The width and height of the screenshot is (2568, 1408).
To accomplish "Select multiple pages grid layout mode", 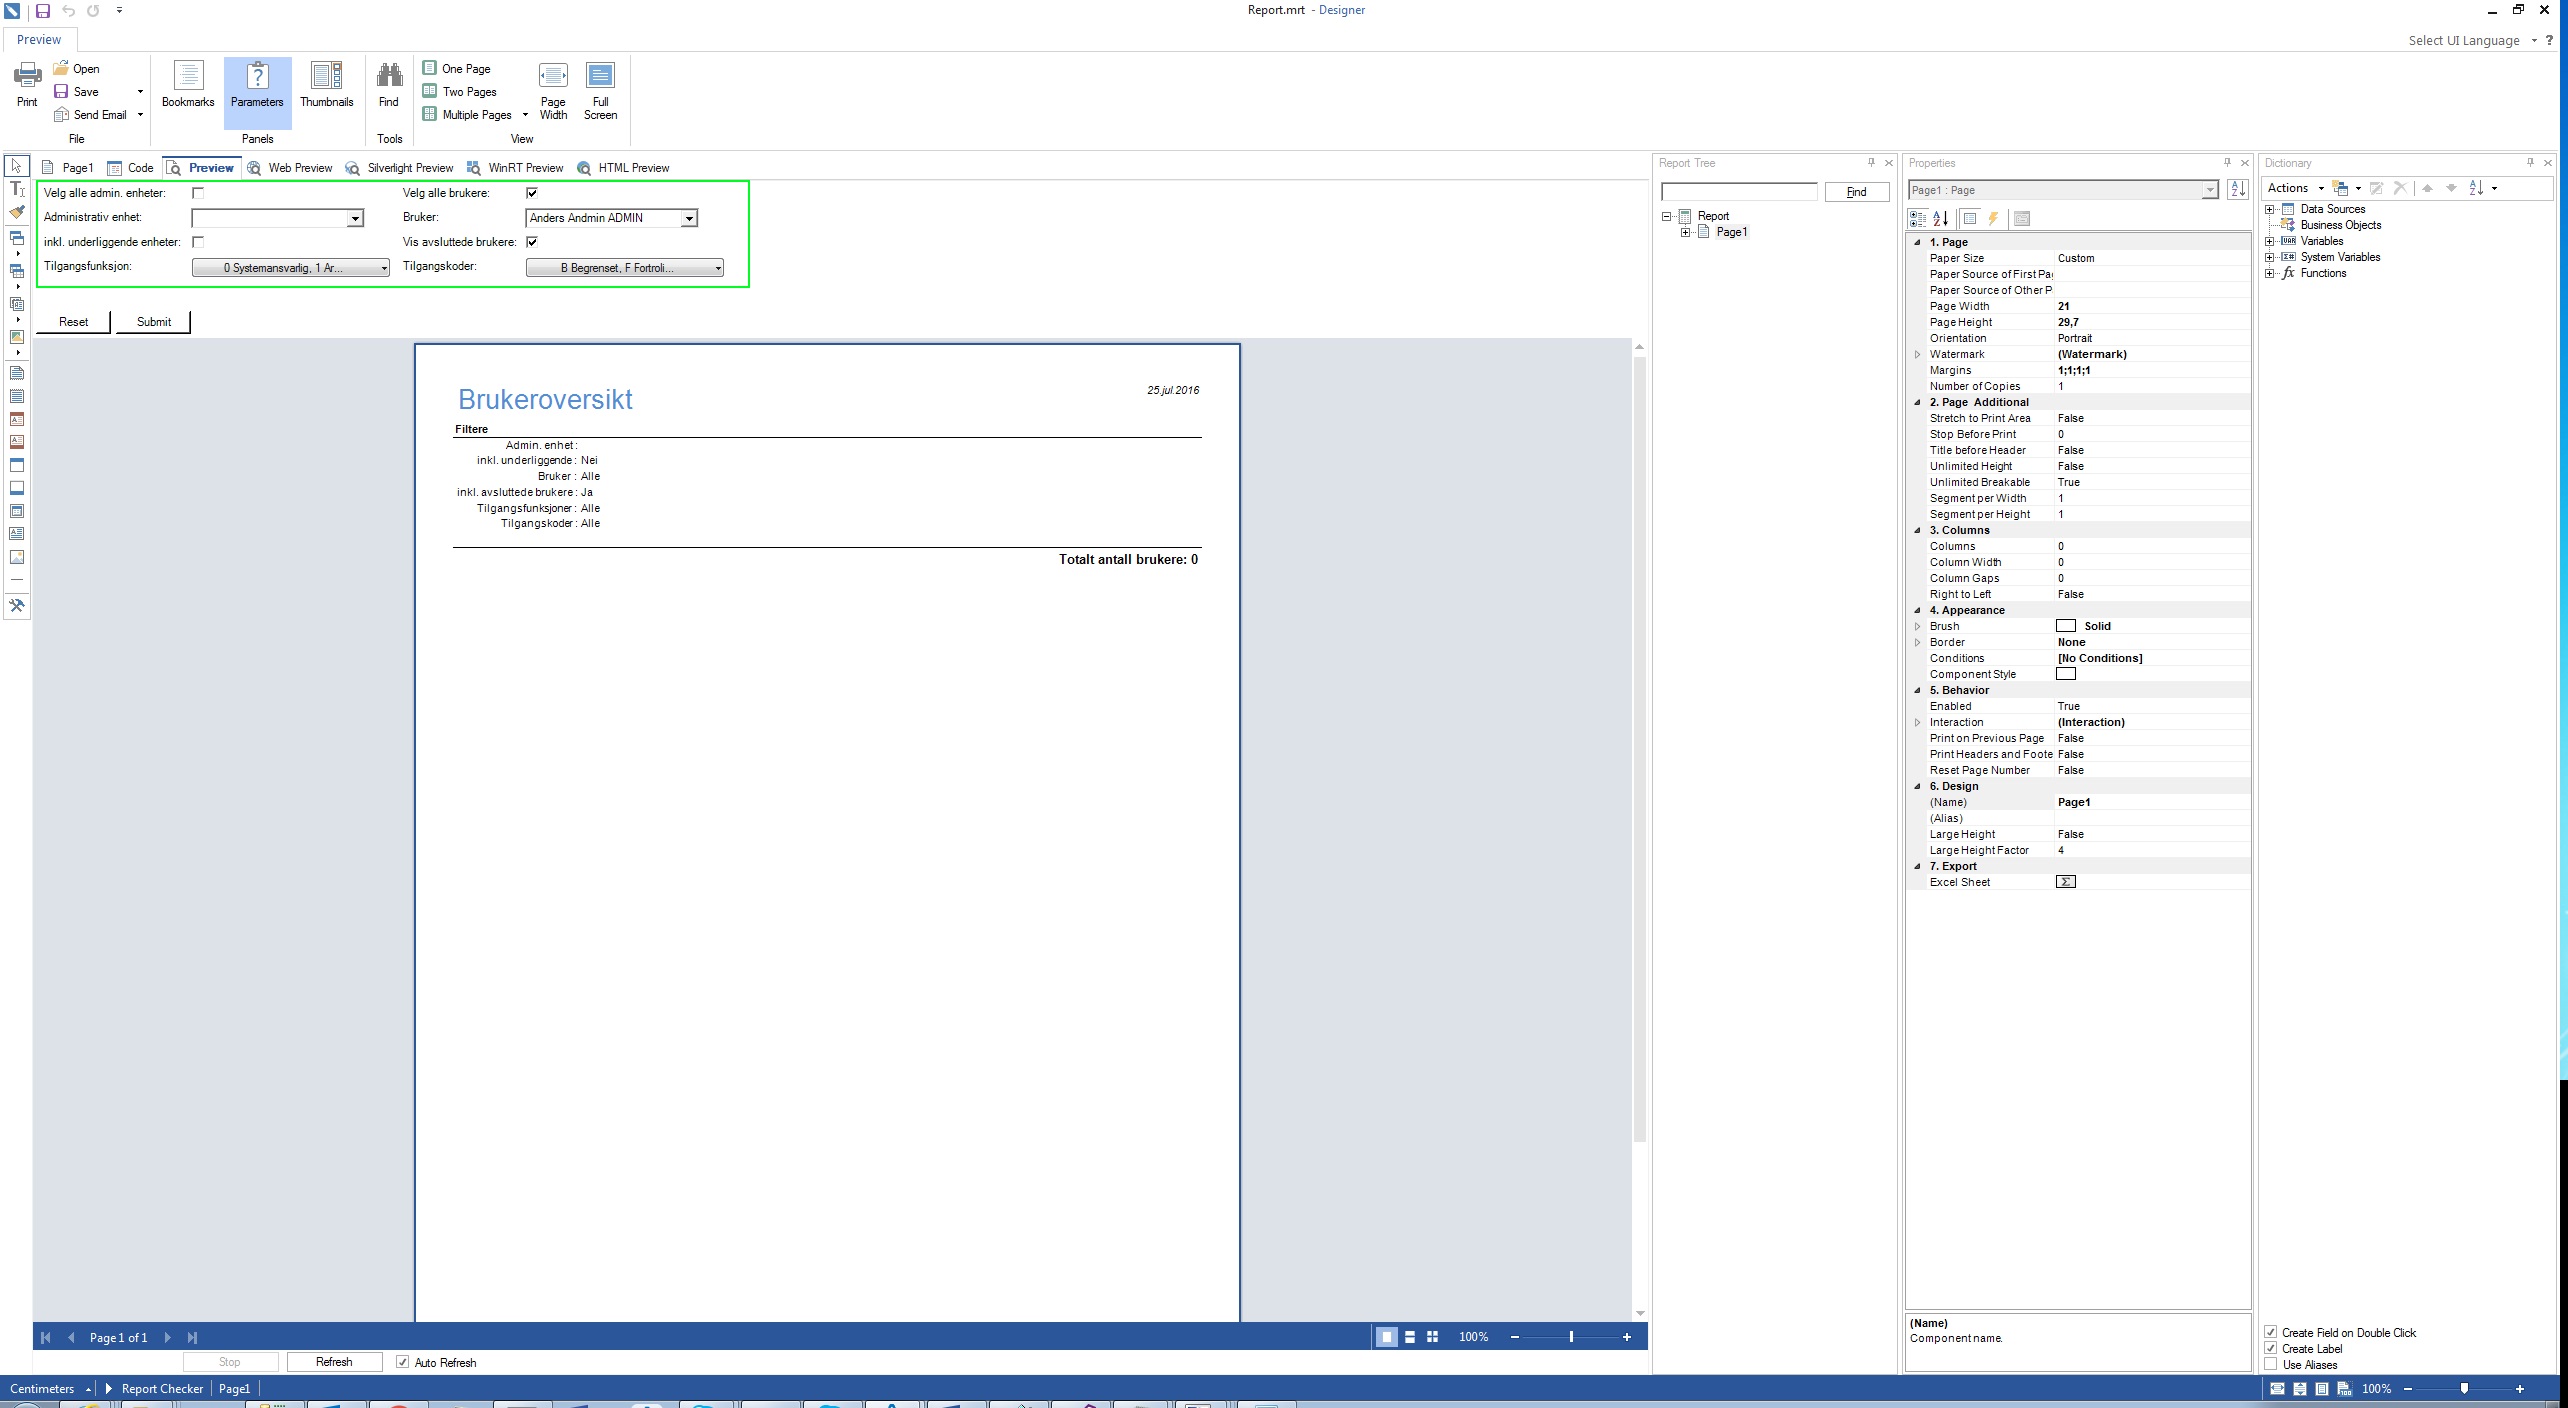I will pyautogui.click(x=1433, y=1337).
